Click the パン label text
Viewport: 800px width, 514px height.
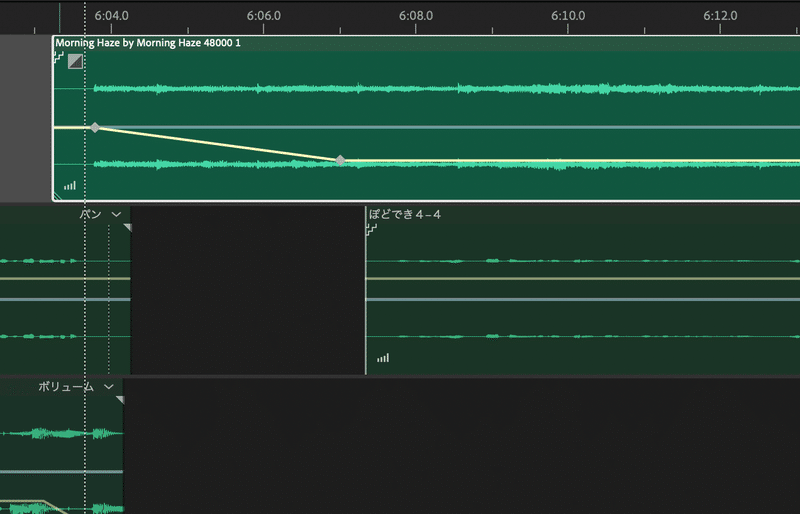click(90, 214)
